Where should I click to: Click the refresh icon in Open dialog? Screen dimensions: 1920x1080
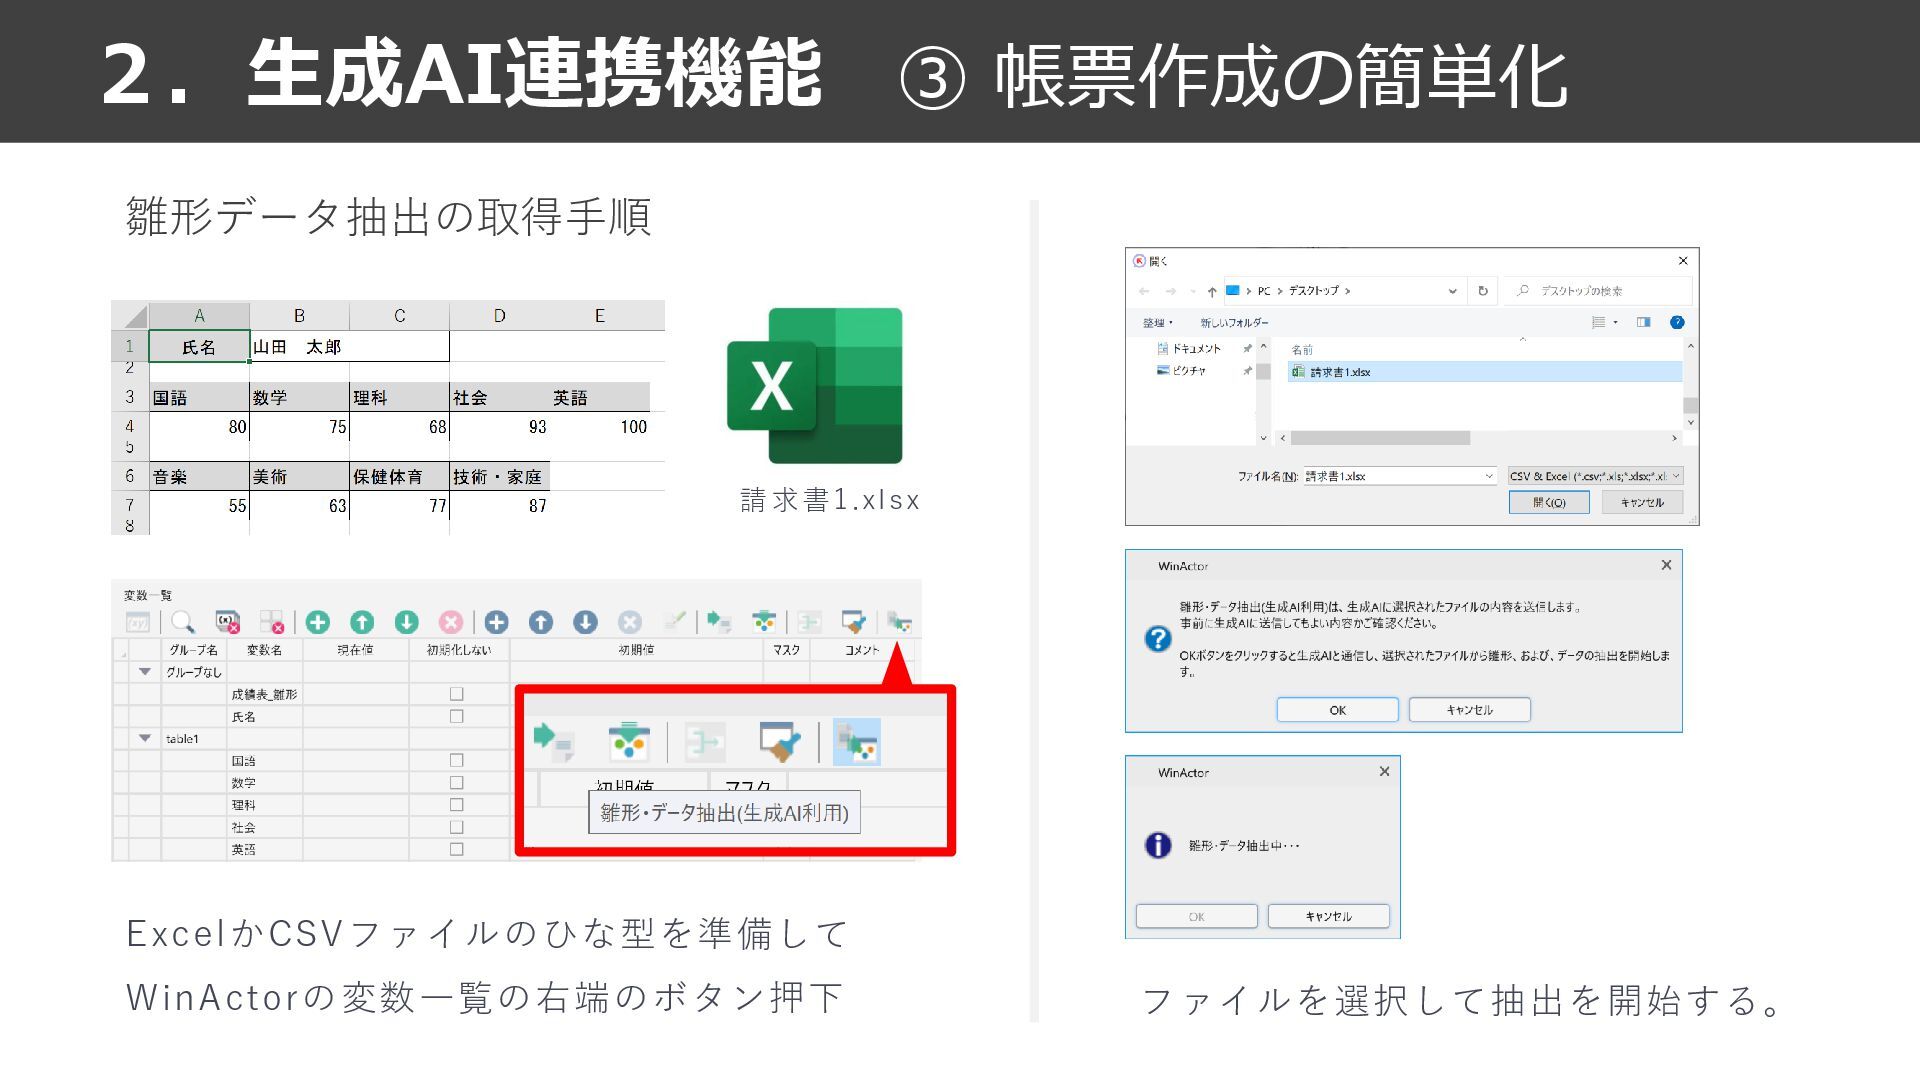[1483, 291]
